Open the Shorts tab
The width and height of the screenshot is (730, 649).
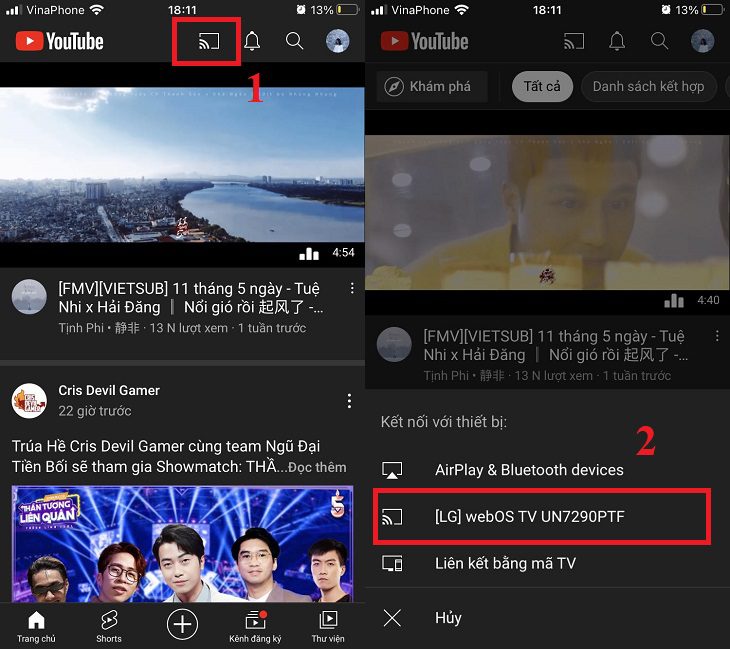coord(109,626)
